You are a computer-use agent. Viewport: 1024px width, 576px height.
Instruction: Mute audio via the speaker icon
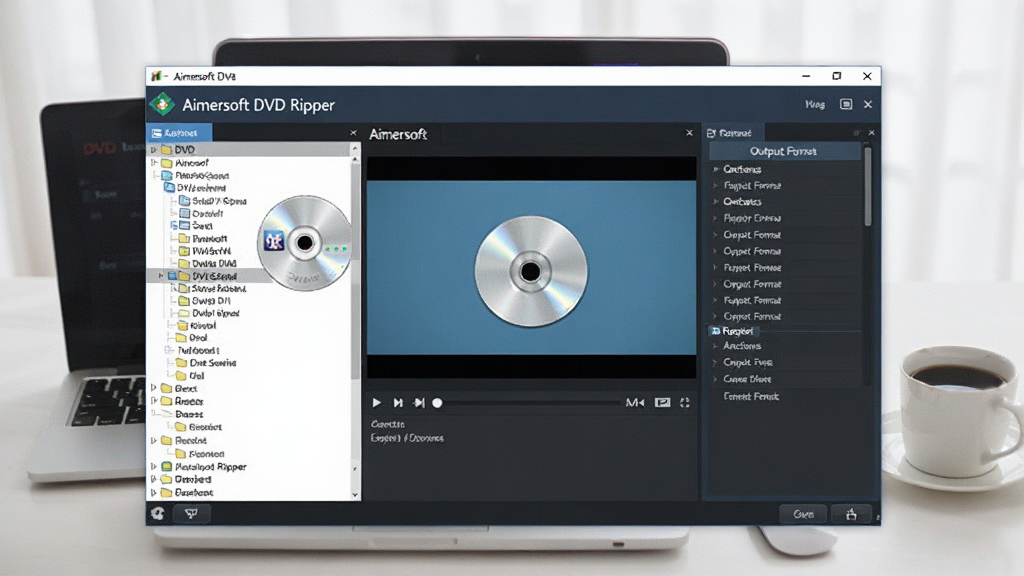pyautogui.click(x=635, y=403)
